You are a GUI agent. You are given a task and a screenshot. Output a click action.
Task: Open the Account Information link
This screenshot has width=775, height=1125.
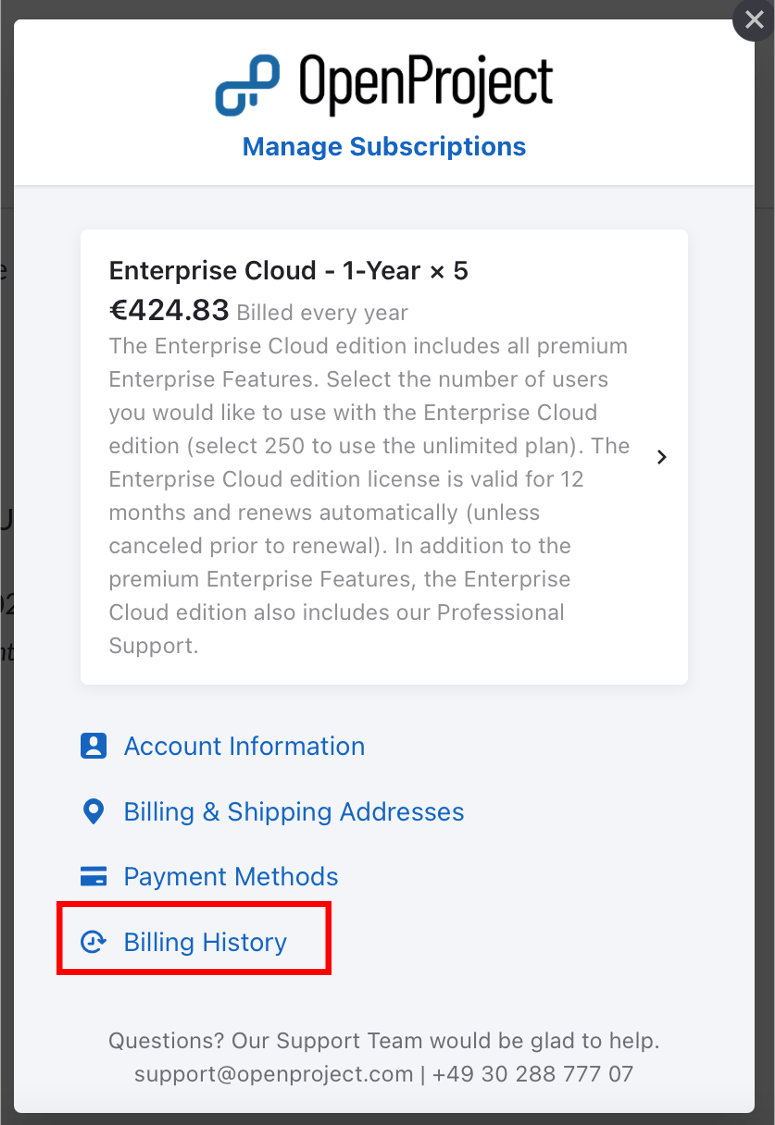[244, 746]
